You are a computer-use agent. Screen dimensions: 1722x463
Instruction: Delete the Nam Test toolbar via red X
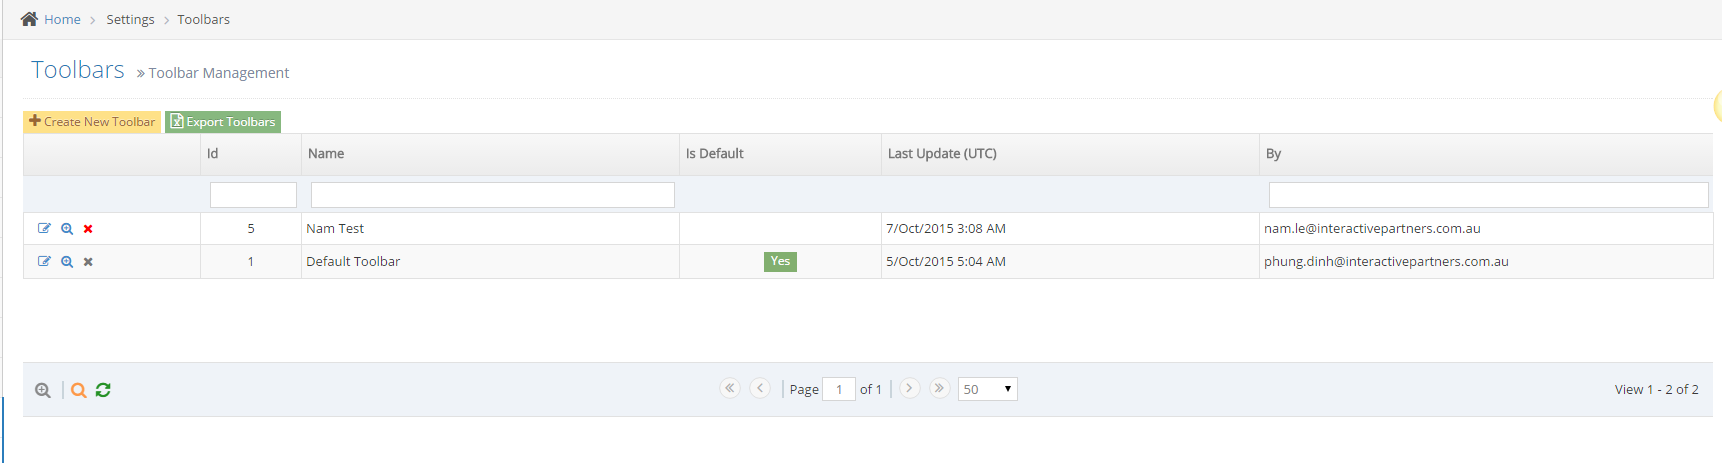[x=88, y=229]
